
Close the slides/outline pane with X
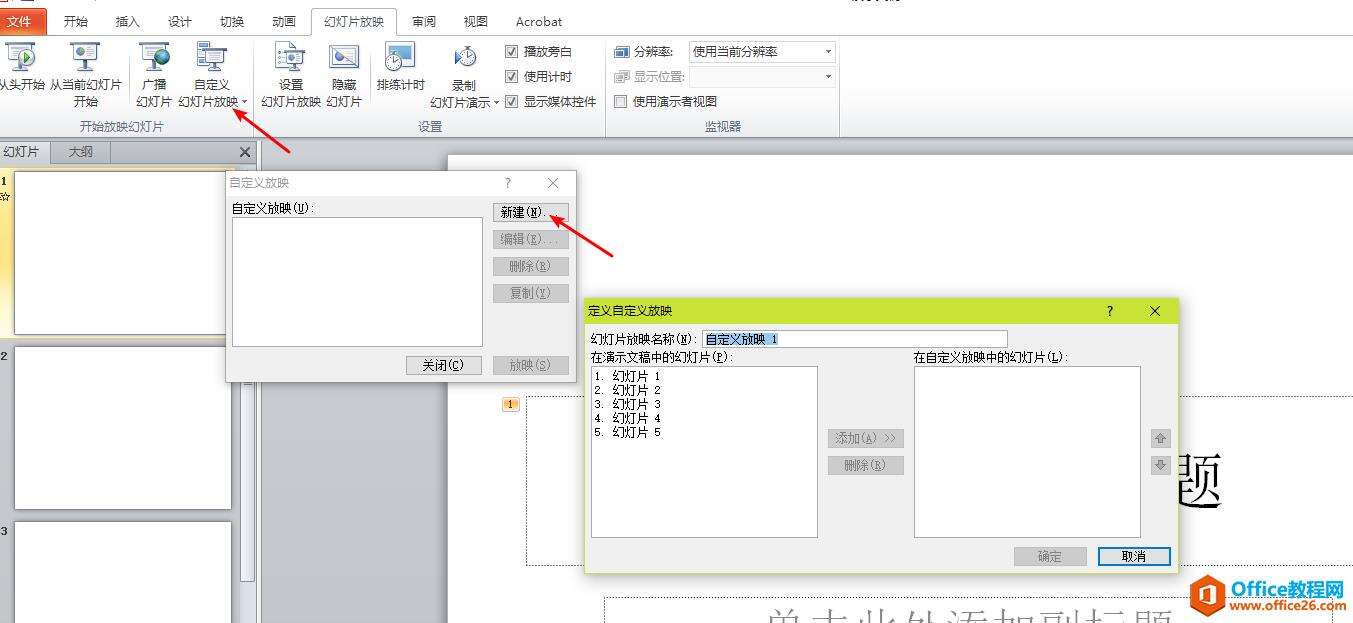(x=245, y=152)
